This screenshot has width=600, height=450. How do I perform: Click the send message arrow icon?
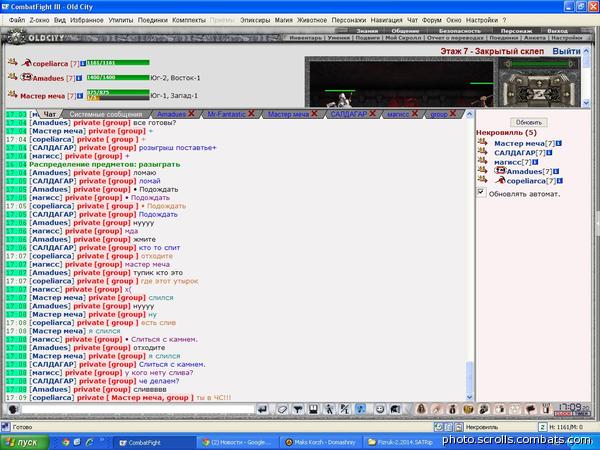(x=262, y=409)
